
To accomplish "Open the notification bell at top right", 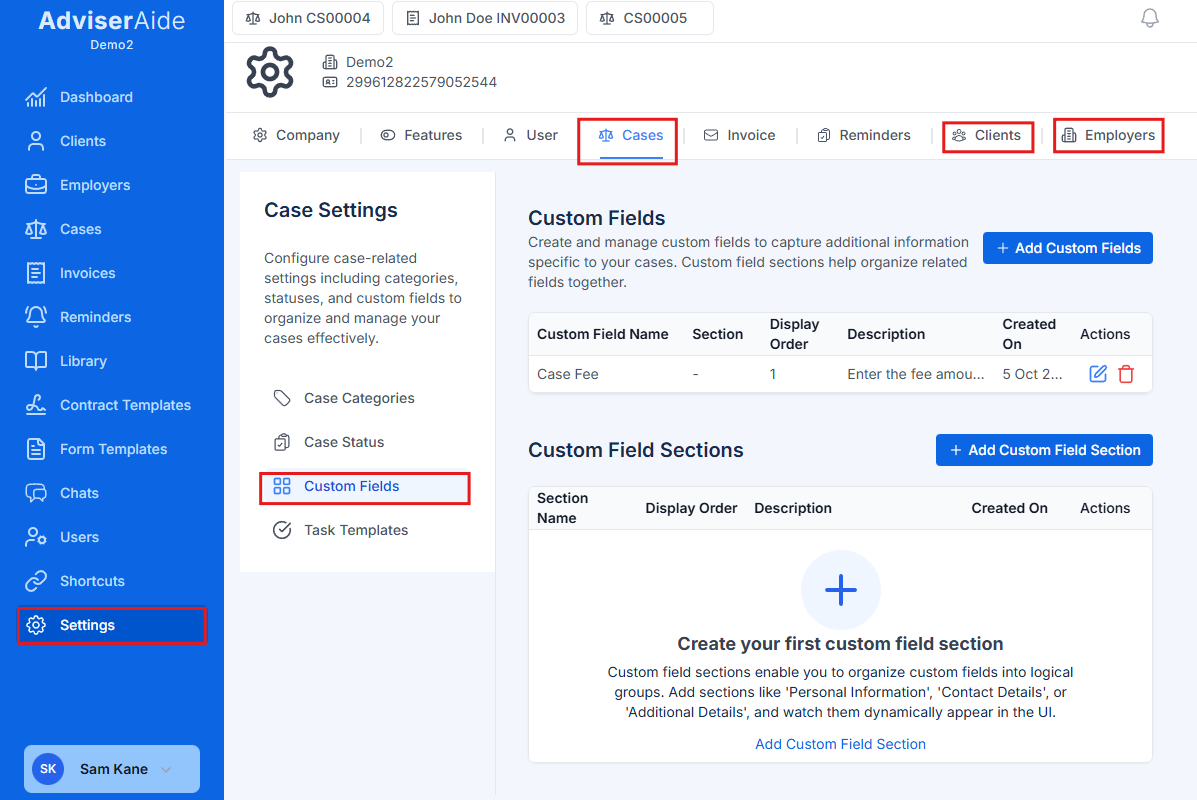I will (x=1149, y=17).
